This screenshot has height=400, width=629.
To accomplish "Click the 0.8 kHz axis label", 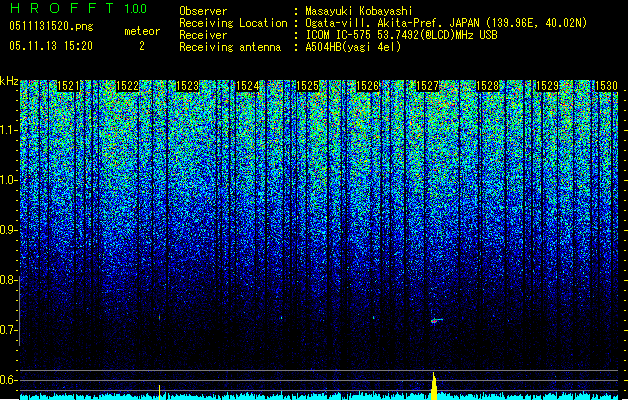I will point(9,280).
